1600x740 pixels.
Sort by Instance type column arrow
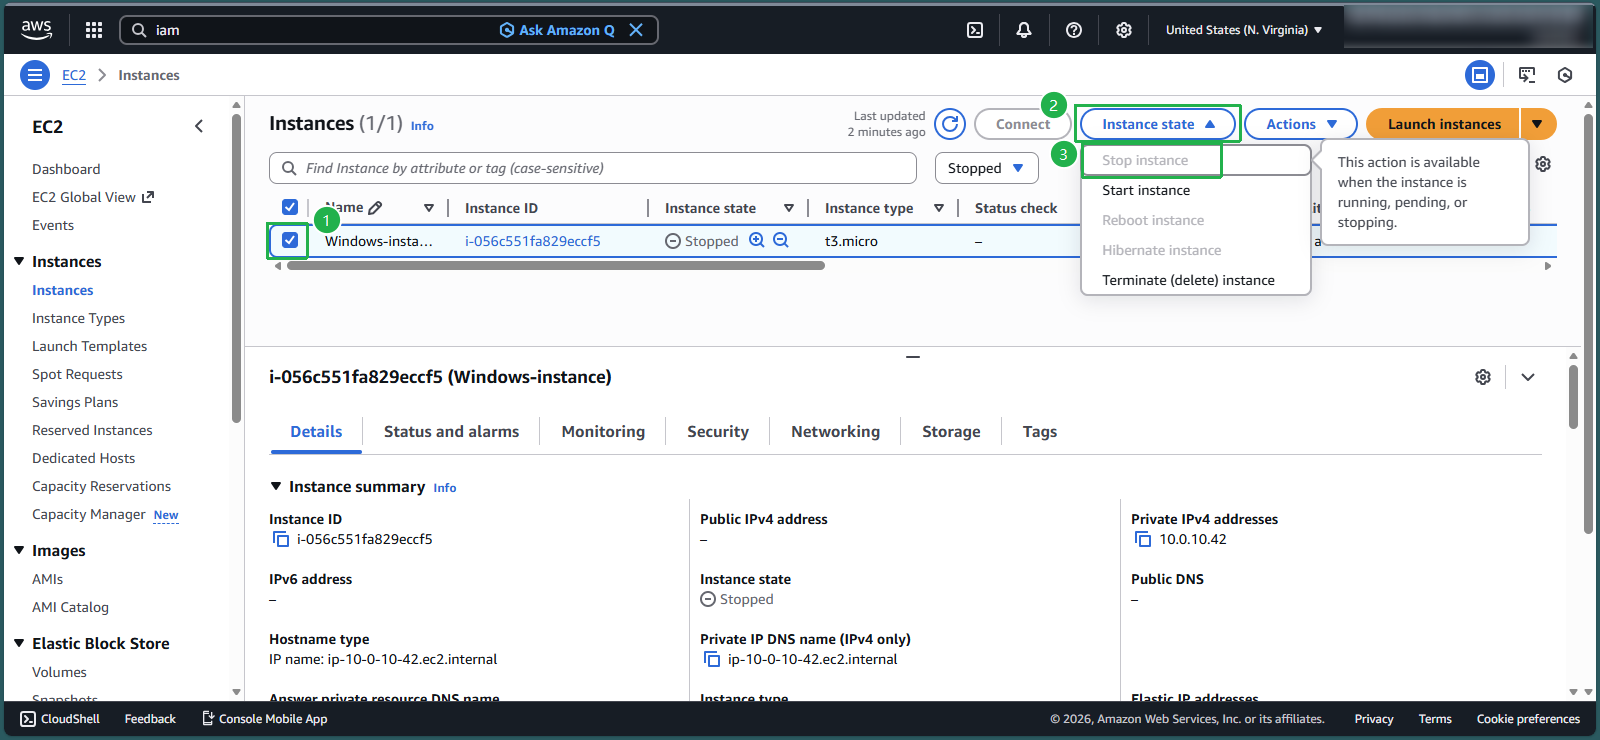coord(939,208)
